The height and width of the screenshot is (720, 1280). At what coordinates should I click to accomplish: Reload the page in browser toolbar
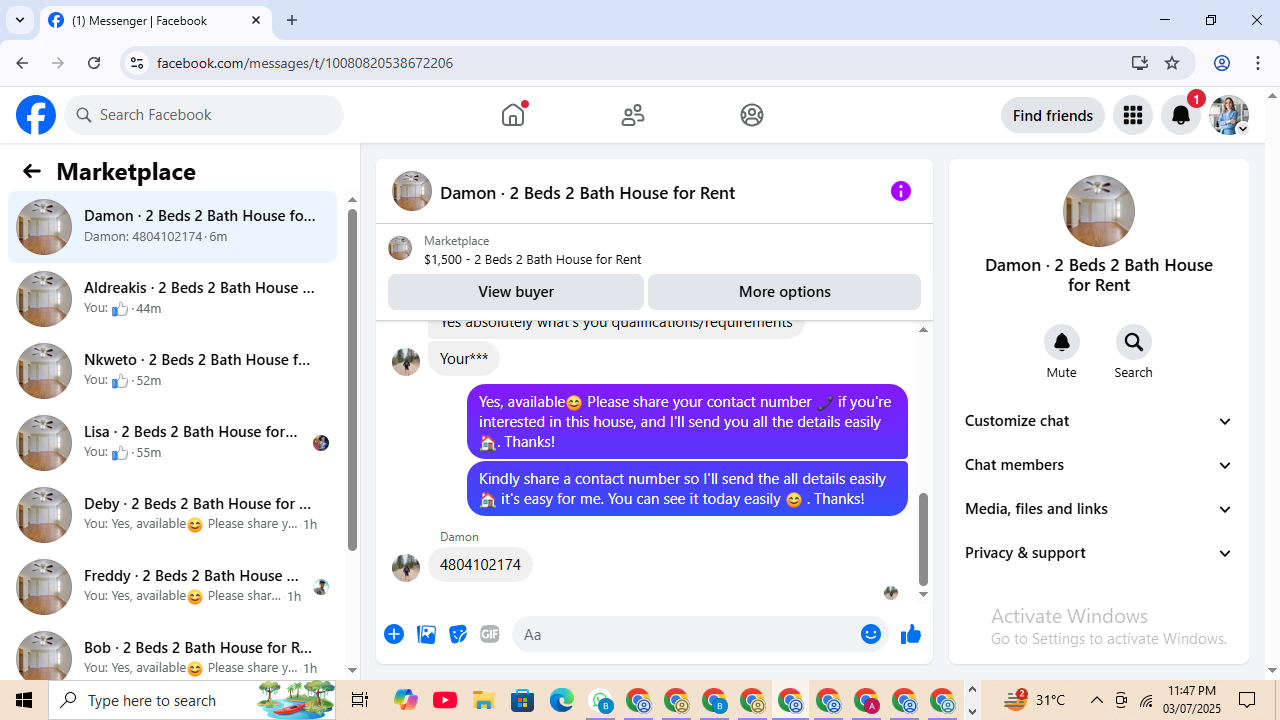tap(94, 63)
